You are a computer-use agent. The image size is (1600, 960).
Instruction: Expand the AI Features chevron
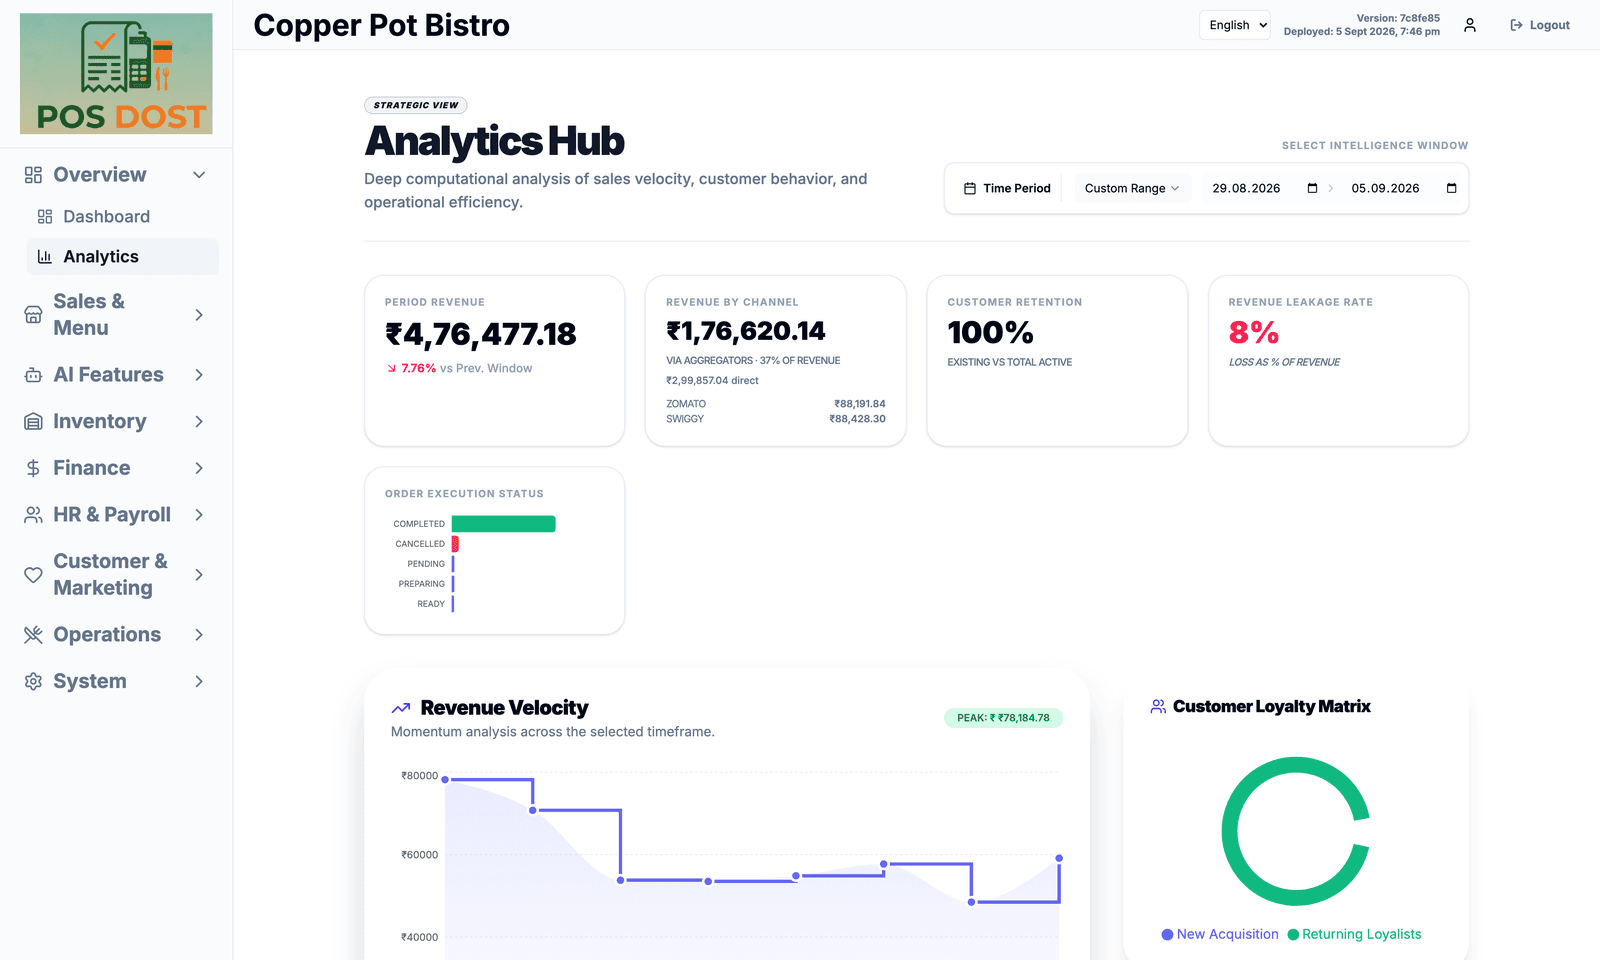pos(199,375)
